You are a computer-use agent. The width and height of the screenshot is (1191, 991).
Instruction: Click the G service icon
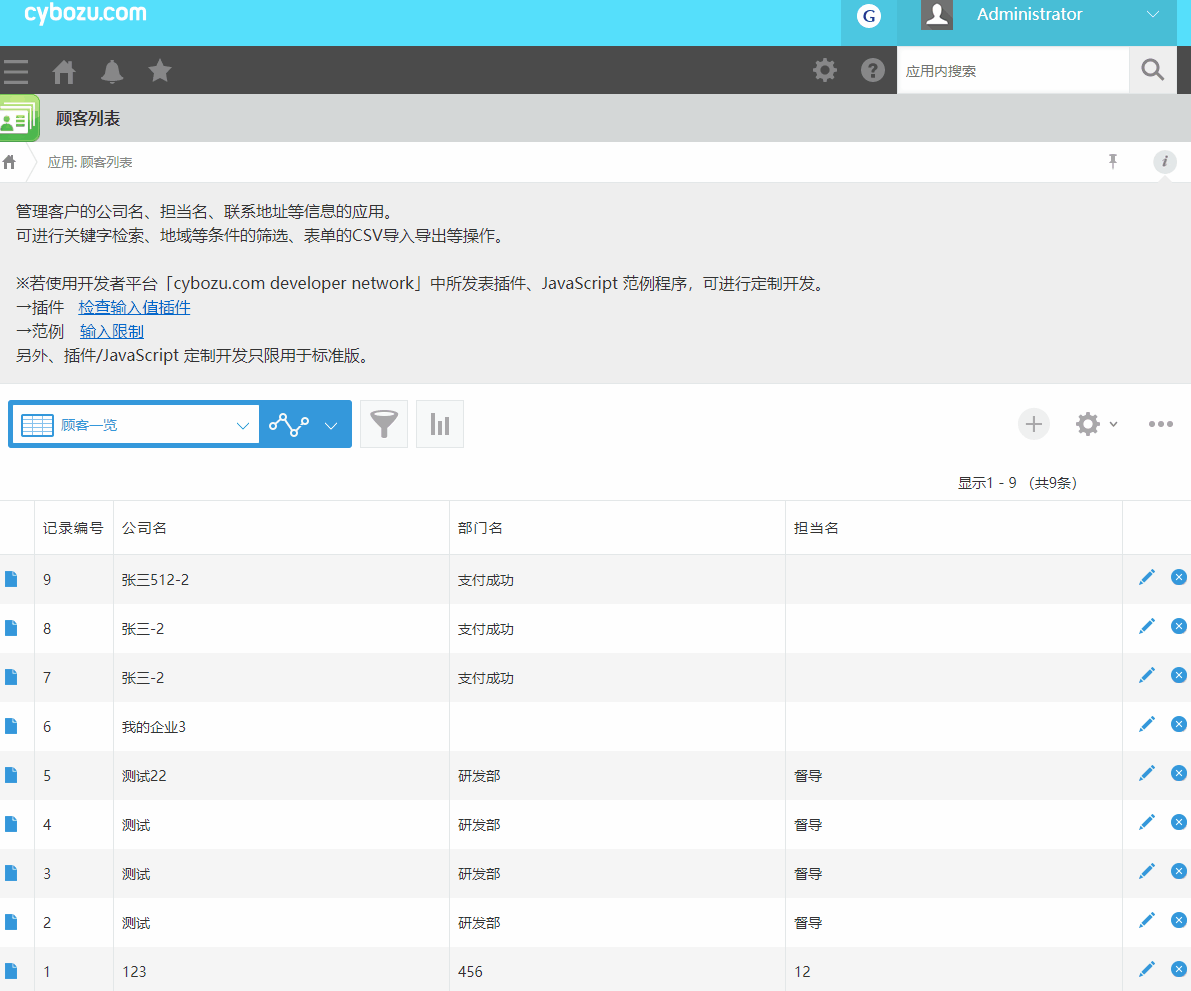868,16
